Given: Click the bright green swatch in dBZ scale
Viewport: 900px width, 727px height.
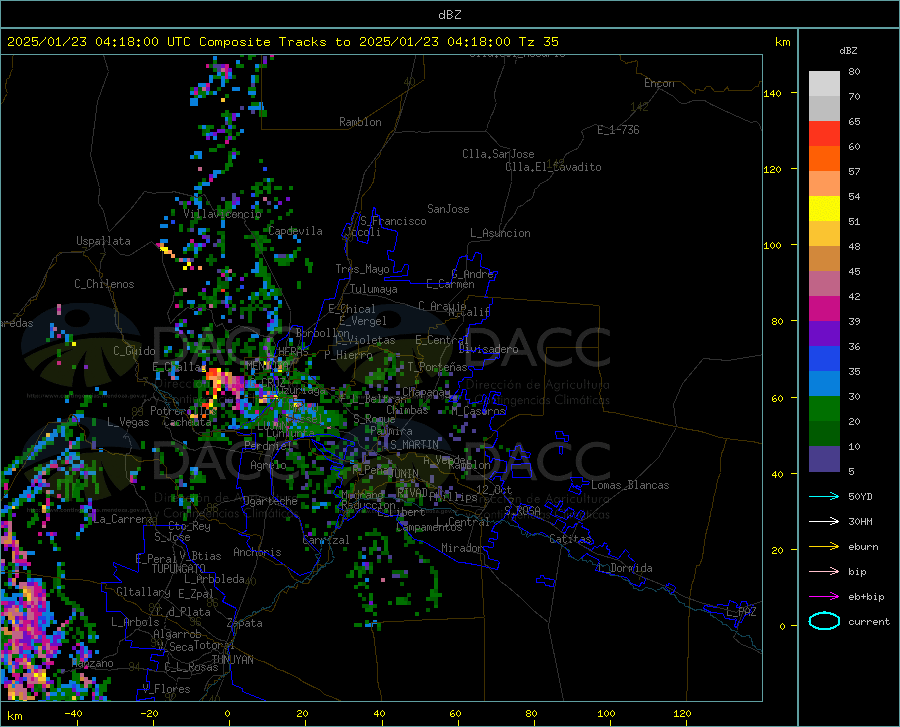Looking at the screenshot, I should point(824,409).
